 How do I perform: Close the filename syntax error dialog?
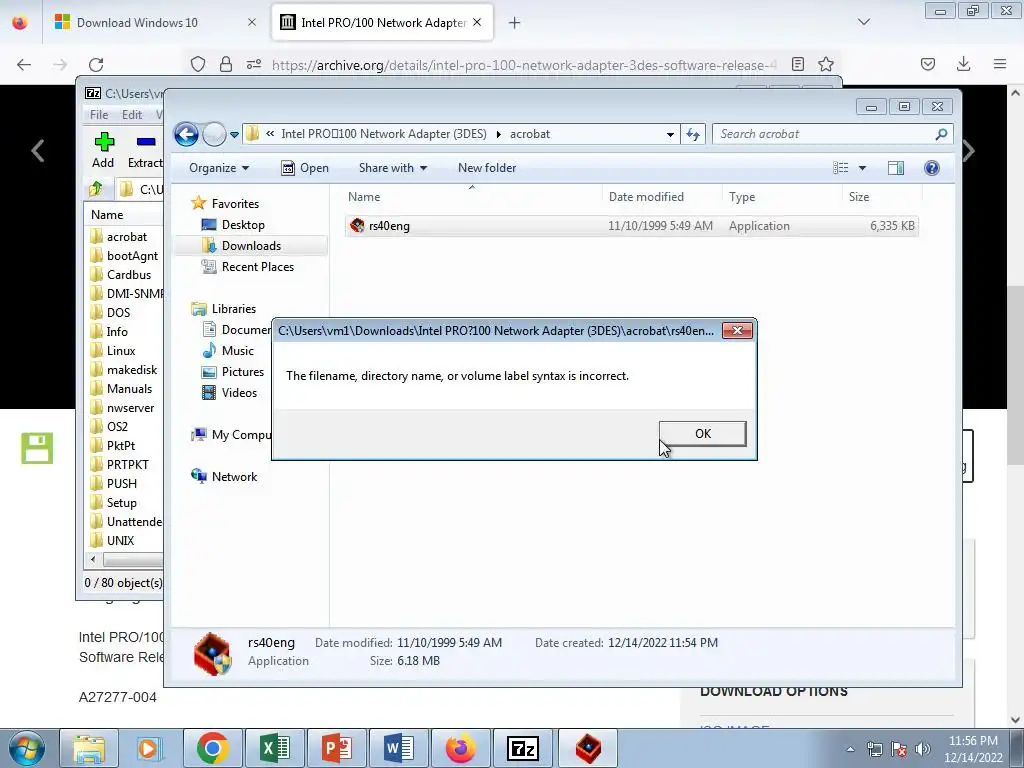tap(737, 330)
